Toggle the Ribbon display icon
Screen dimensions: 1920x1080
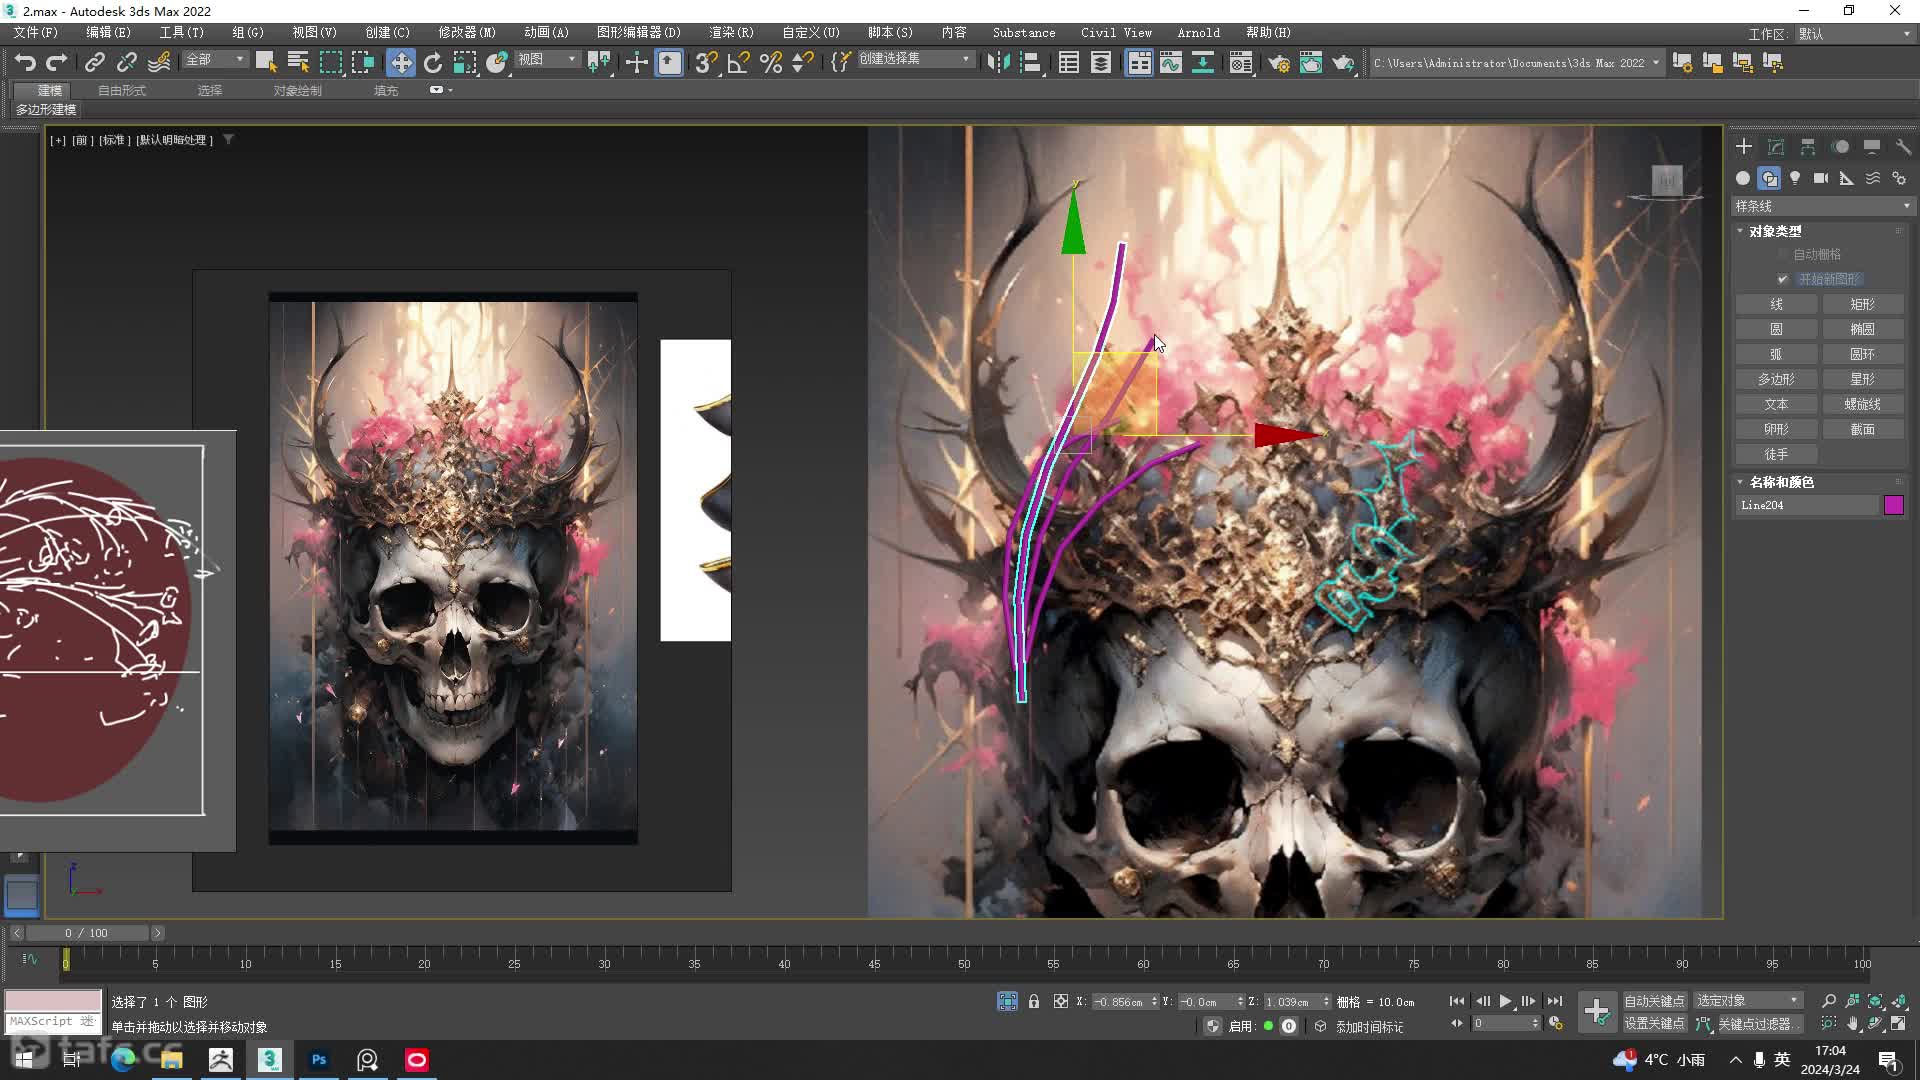click(x=1139, y=62)
